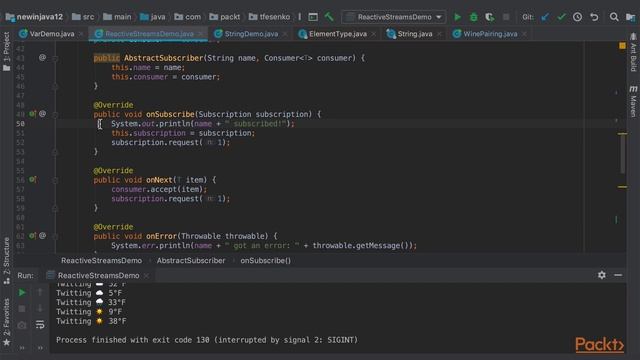Click the override gutter icon beside onSubscribe

coord(32,114)
